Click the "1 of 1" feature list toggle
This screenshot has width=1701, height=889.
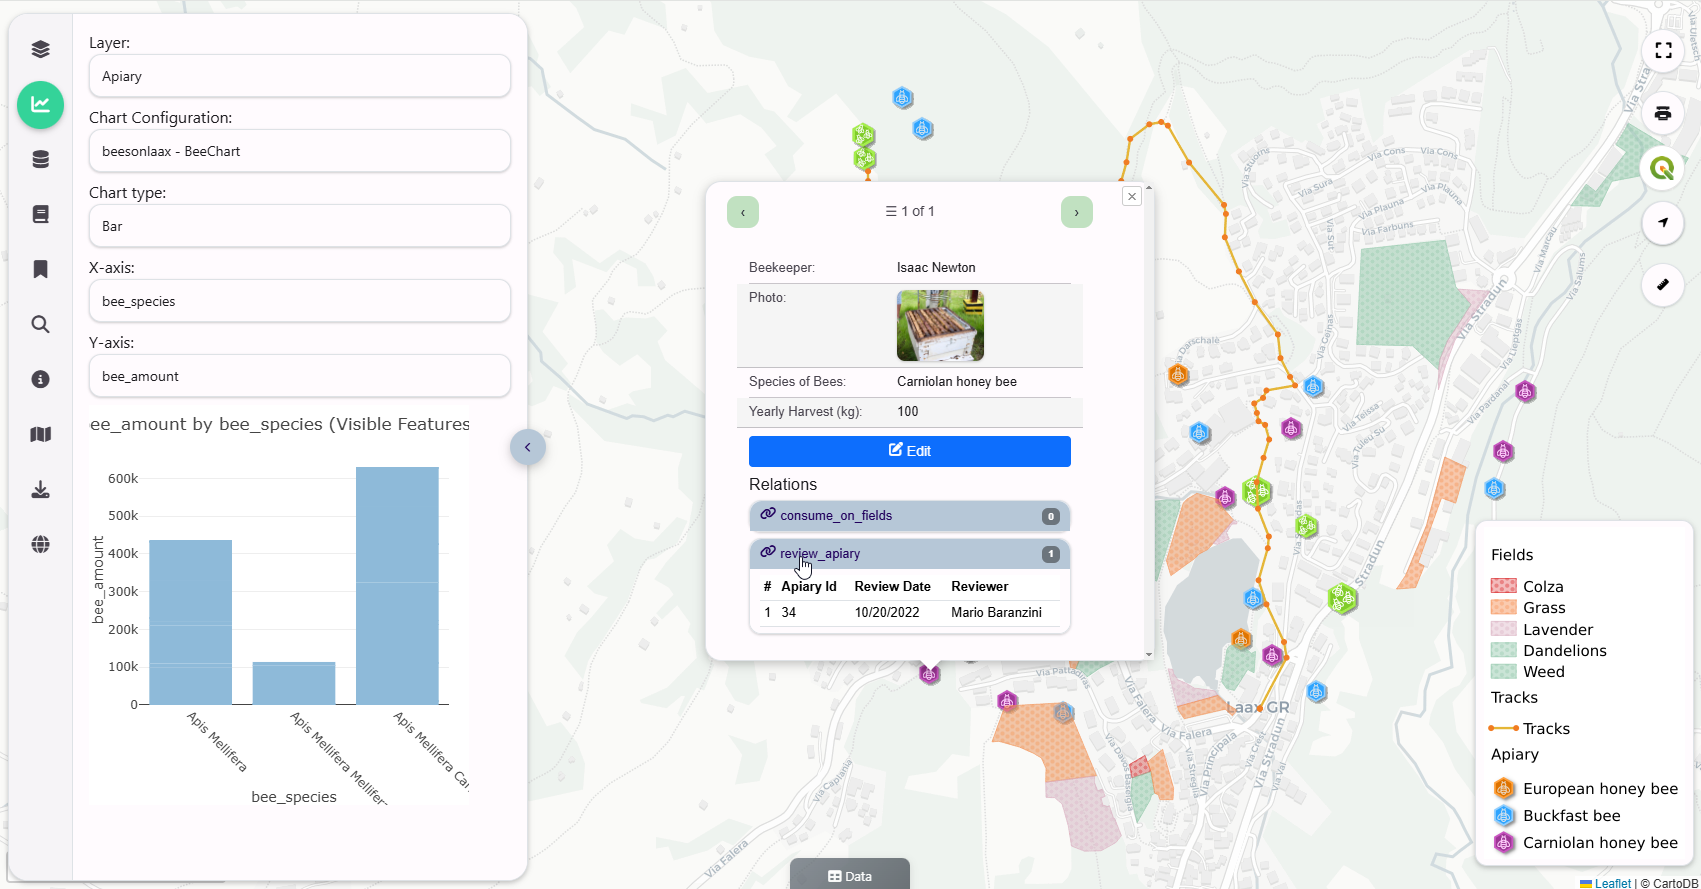910,211
